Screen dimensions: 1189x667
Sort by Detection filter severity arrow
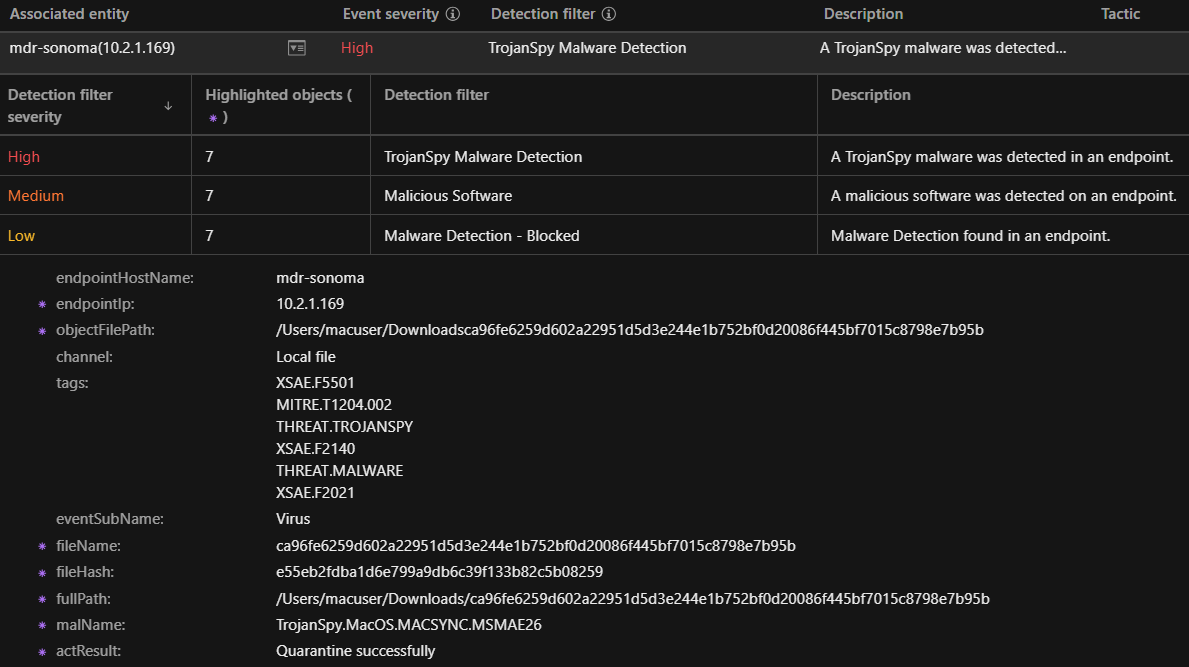point(168,106)
